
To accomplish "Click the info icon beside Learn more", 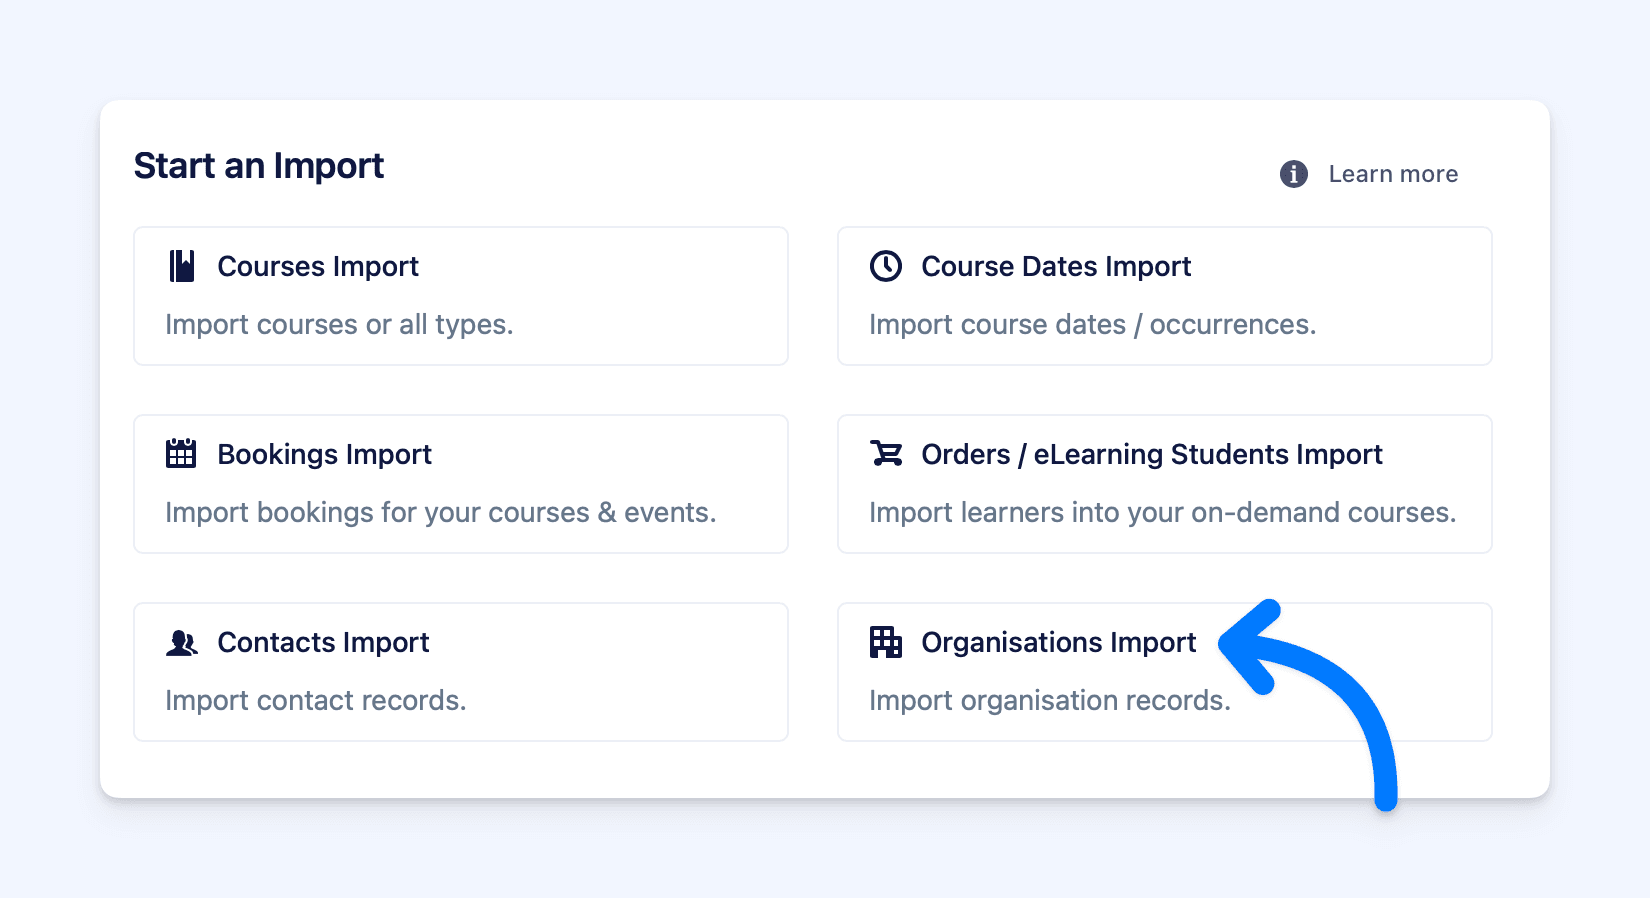I will 1293,174.
